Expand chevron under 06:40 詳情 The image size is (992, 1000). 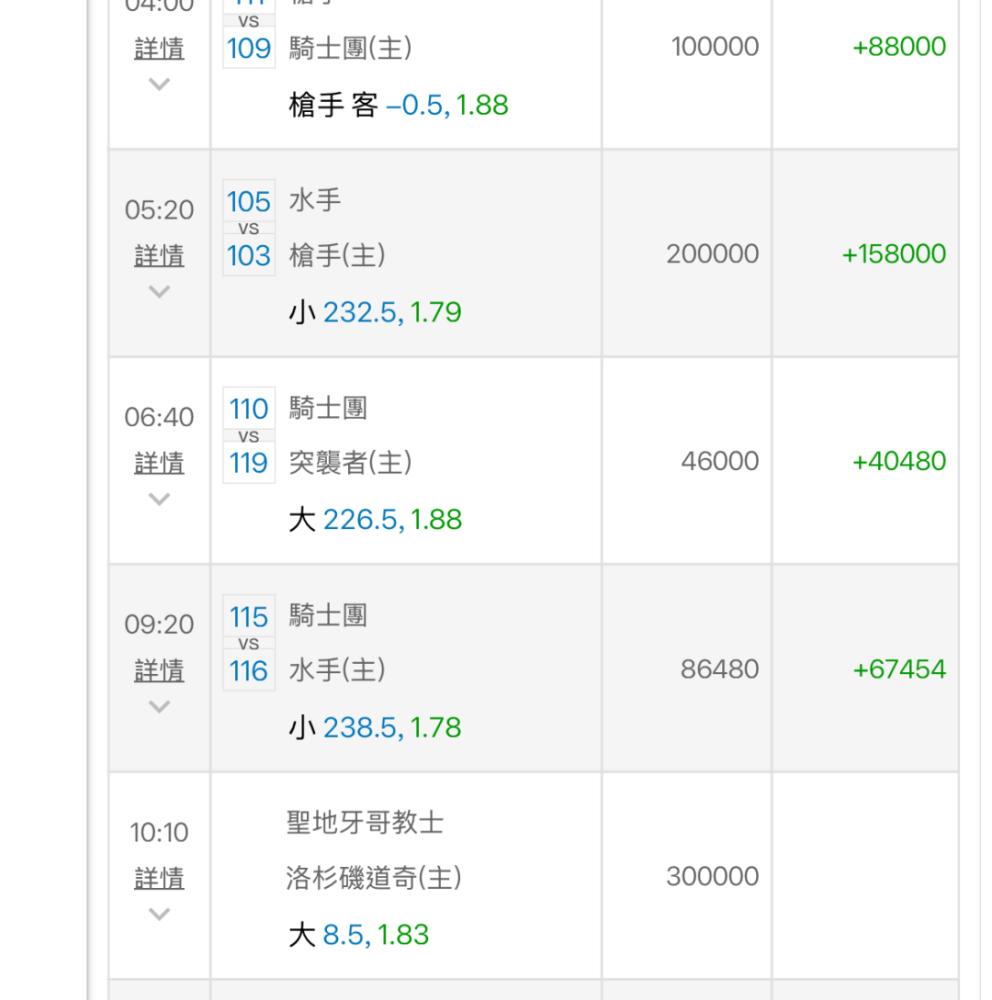pyautogui.click(x=159, y=499)
